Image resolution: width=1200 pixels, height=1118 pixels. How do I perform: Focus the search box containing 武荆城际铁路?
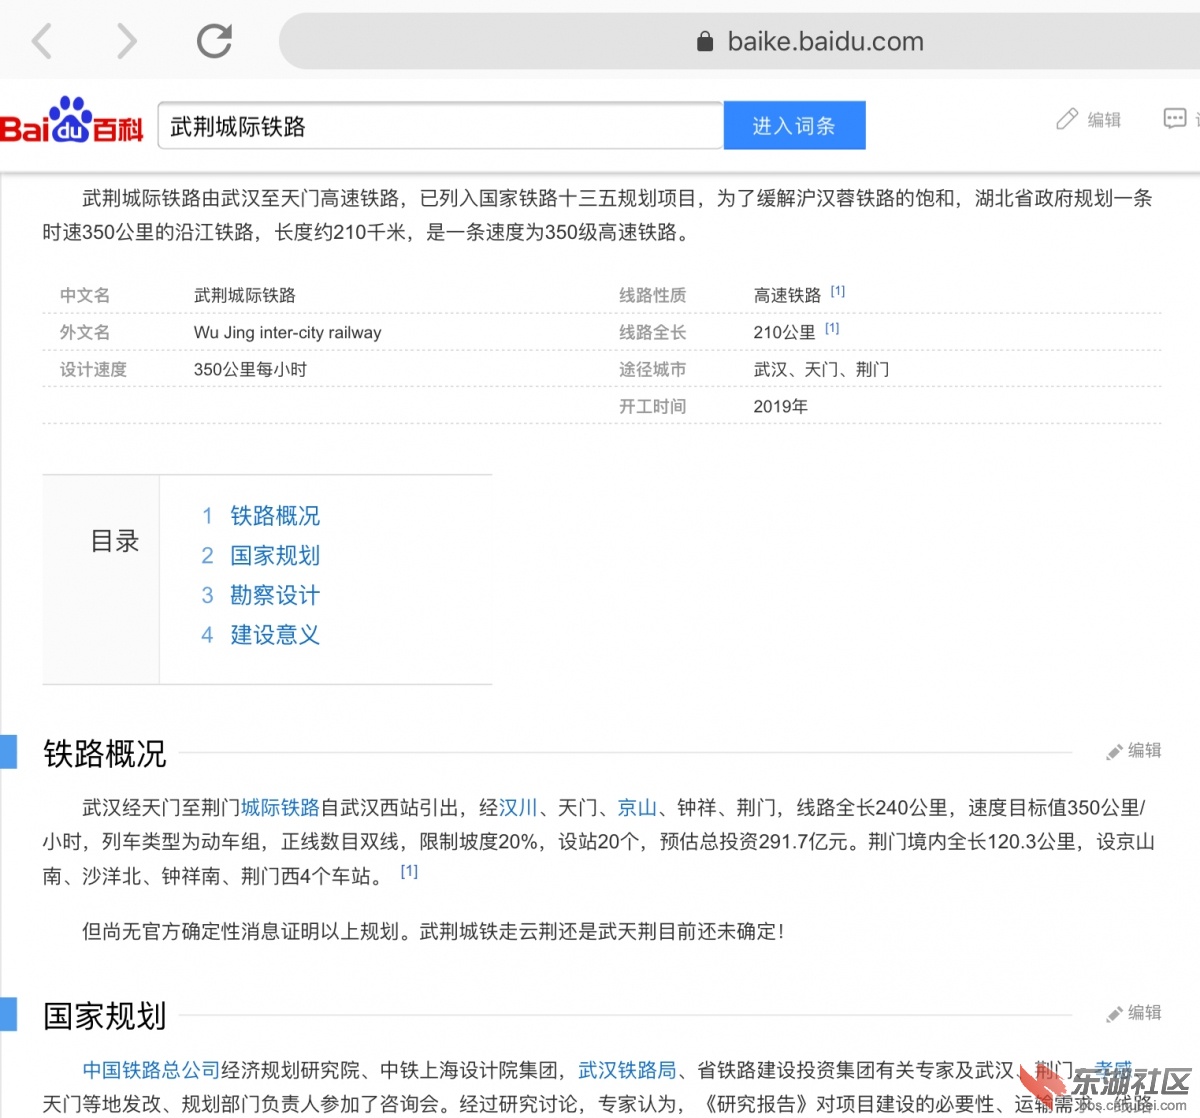(x=440, y=126)
